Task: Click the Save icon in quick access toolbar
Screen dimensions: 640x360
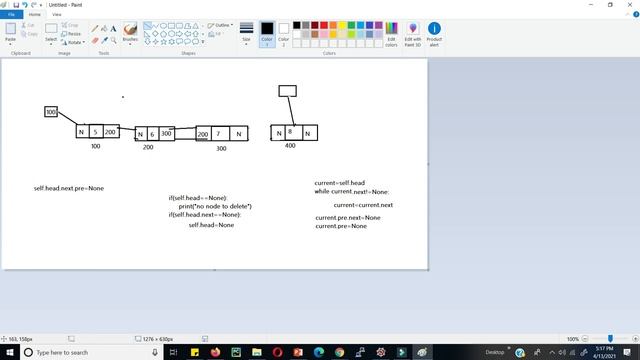Action: coord(16,5)
